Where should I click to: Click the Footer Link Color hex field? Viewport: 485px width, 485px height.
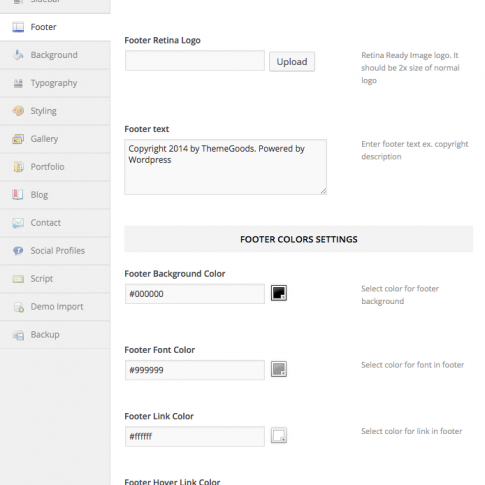[x=195, y=436]
